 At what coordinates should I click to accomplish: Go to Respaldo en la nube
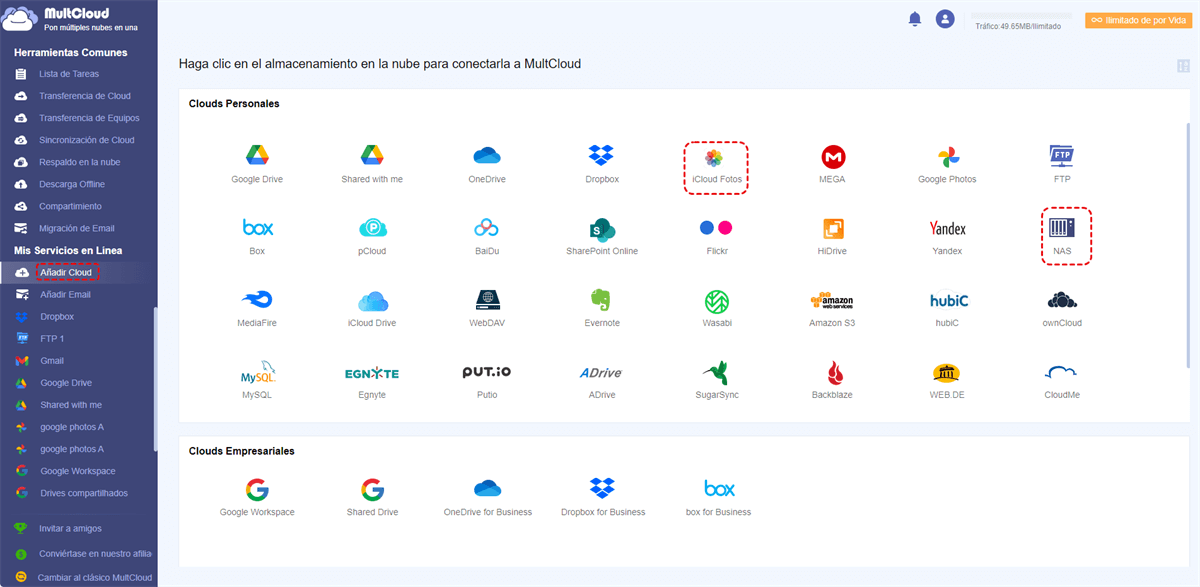pos(78,162)
